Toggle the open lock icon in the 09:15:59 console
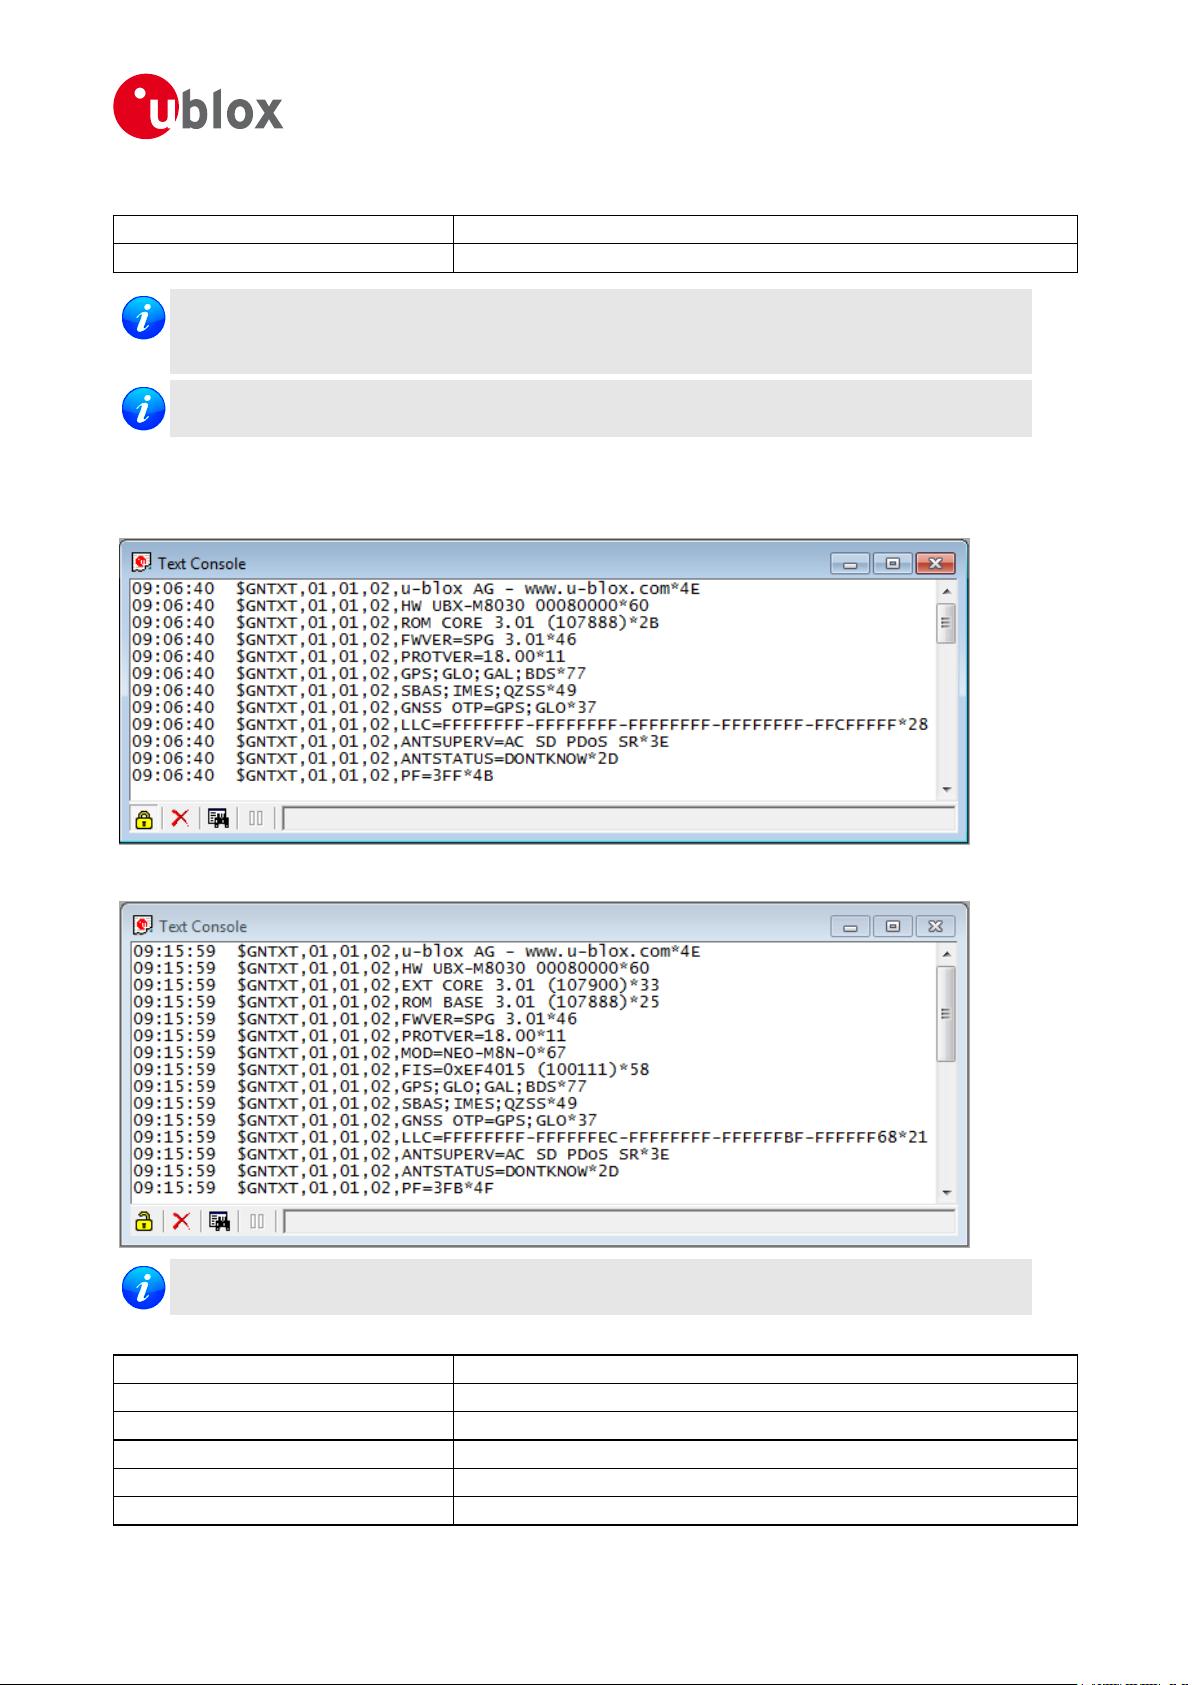The height and width of the screenshot is (1685, 1192). point(145,1221)
